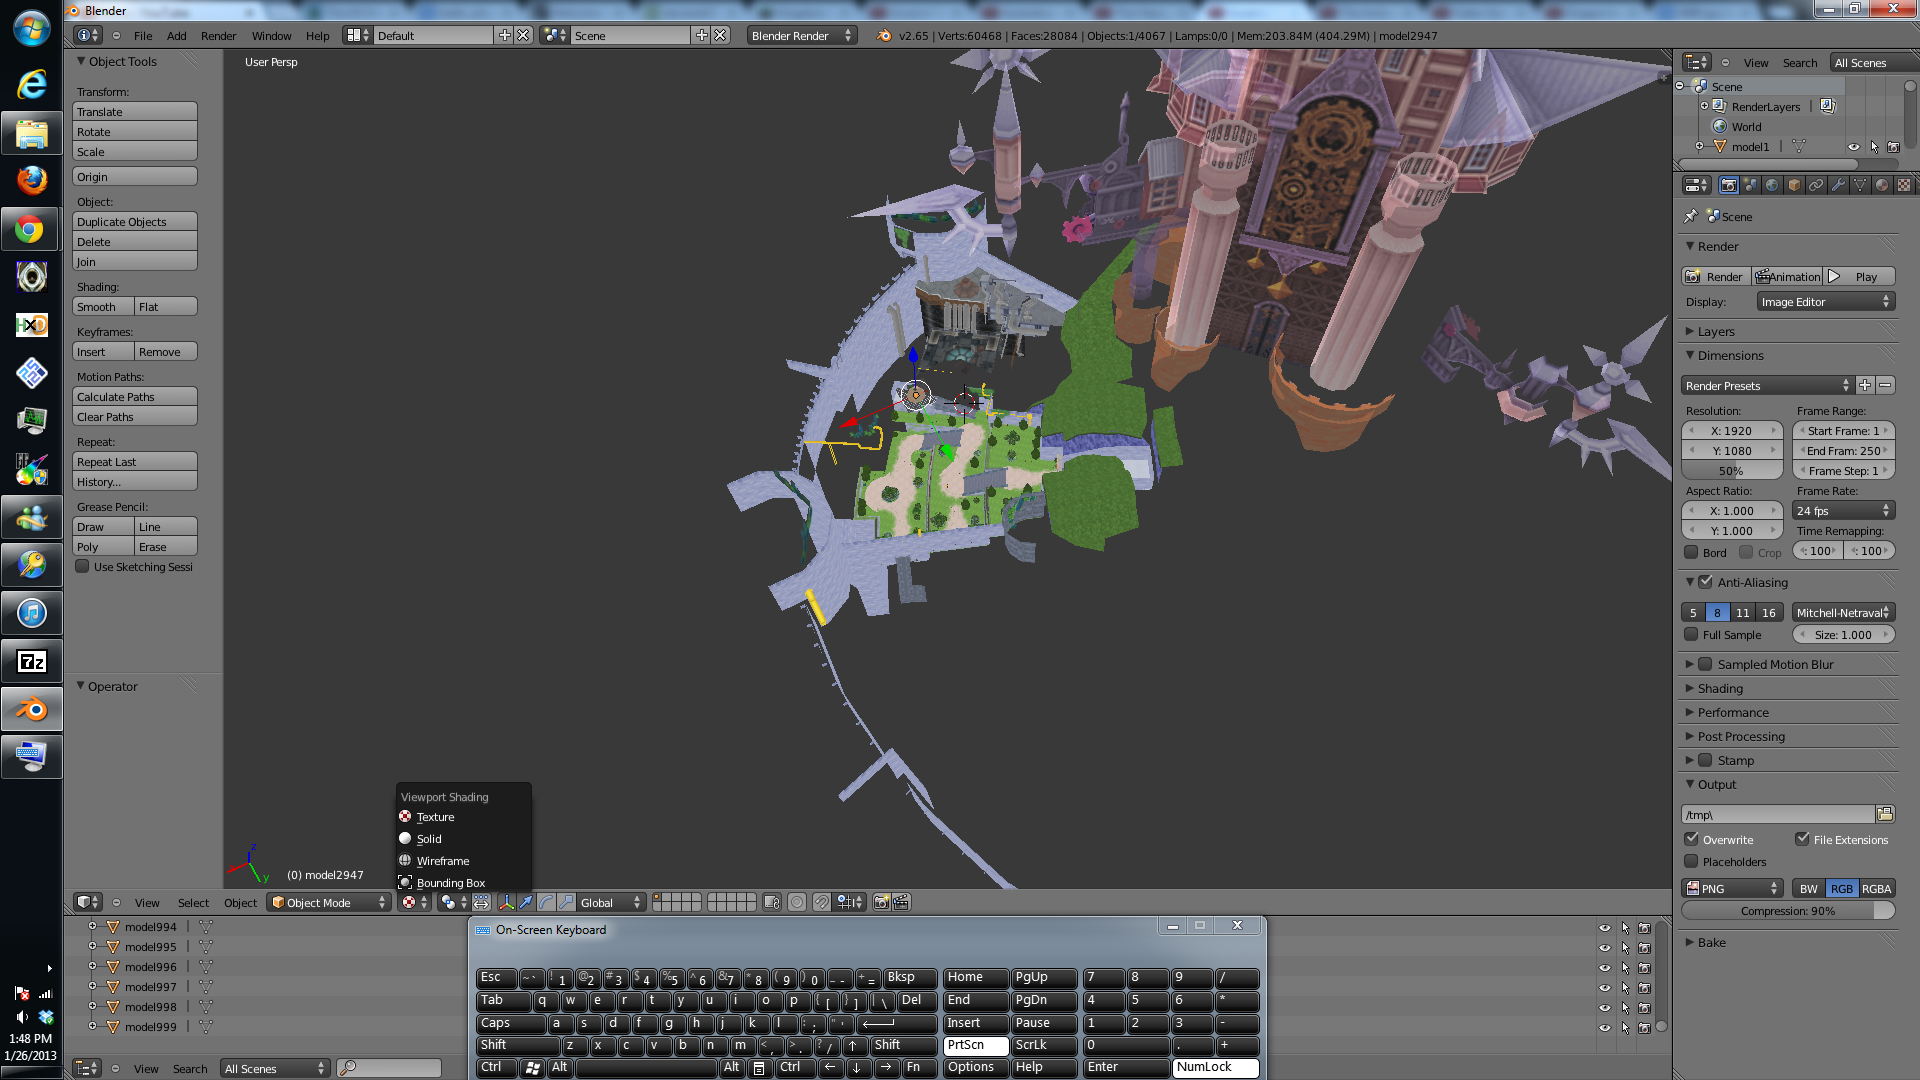Image resolution: width=1920 pixels, height=1080 pixels.
Task: Open the Texture tab (checker icon)
Action: point(1905,185)
